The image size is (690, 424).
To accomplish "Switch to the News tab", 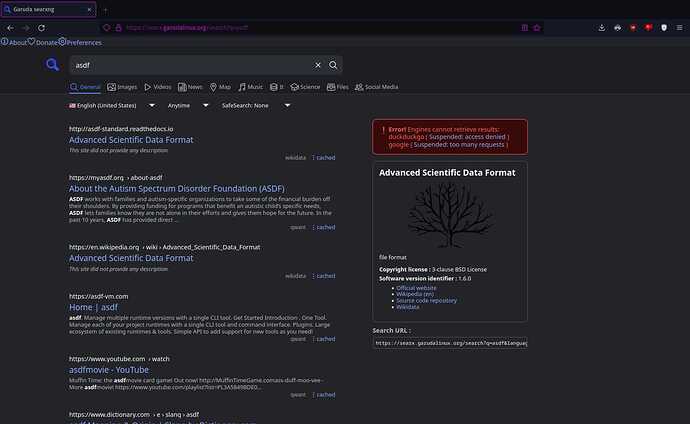I will pyautogui.click(x=190, y=87).
